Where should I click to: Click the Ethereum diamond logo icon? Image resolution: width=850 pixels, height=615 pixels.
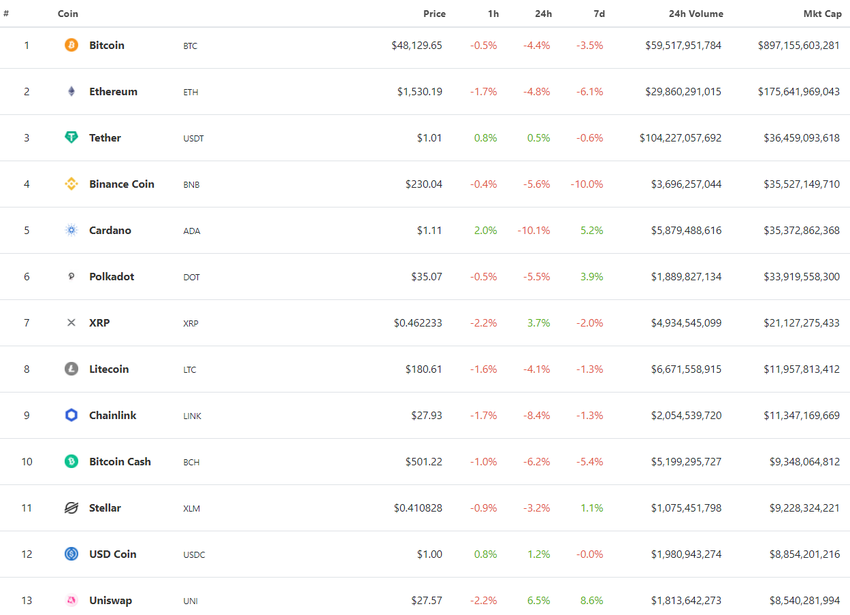coord(71,91)
